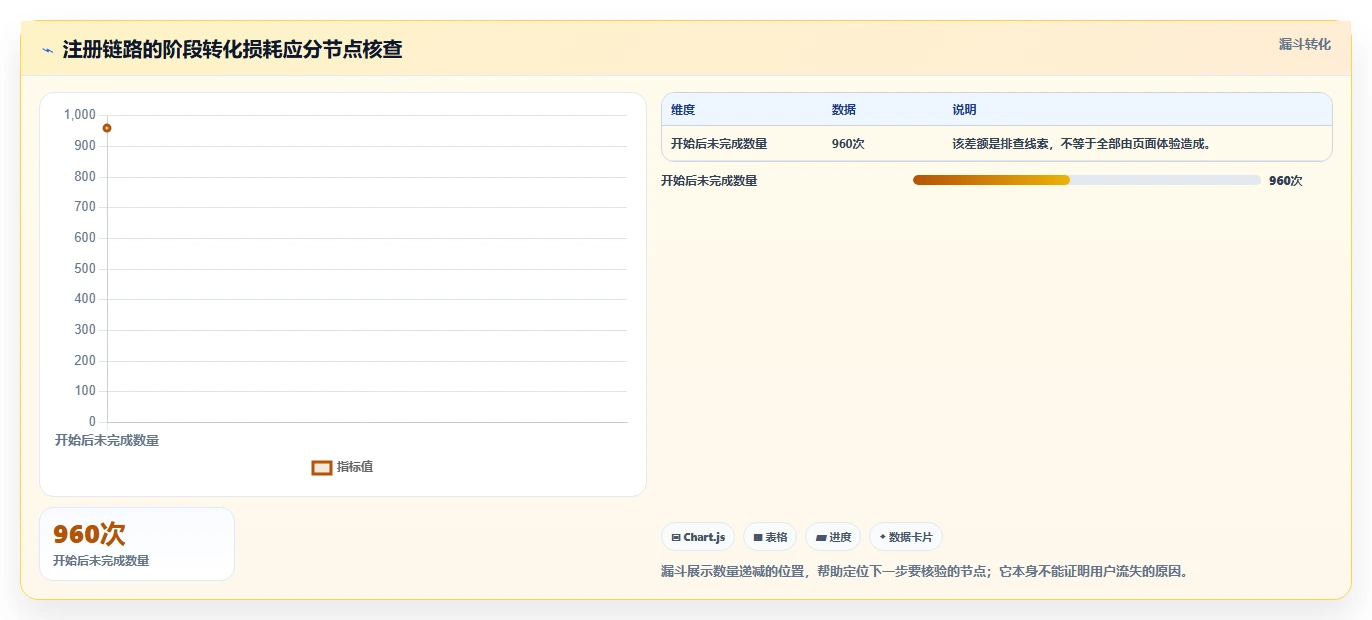This screenshot has height=620, width=1372.
Task: Select the 数据卡片 tag chip
Action: [x=906, y=537]
